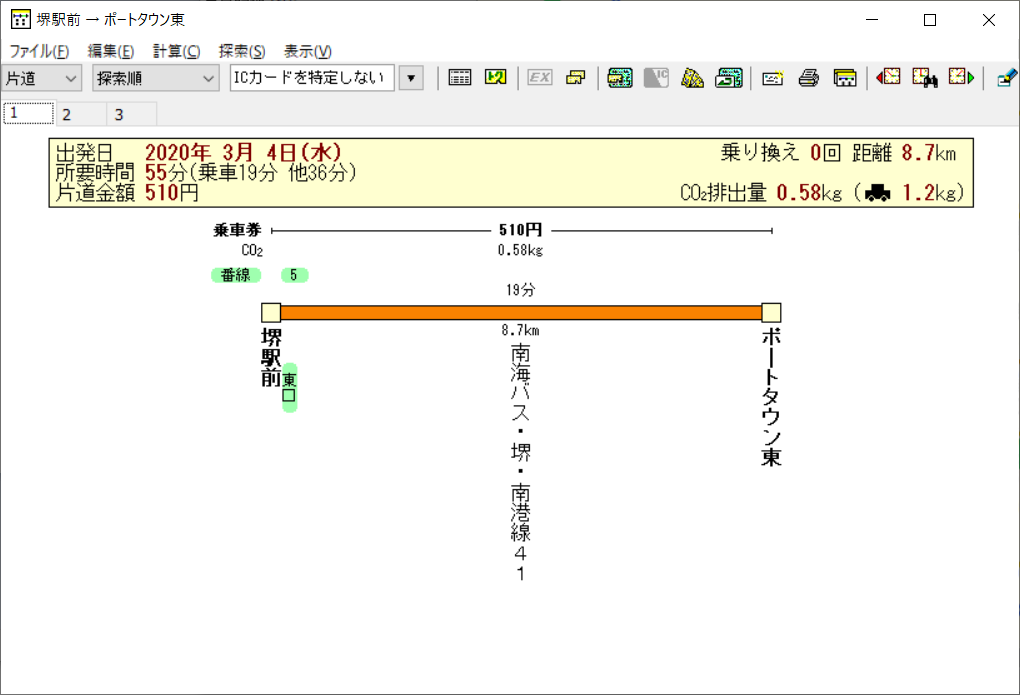Click the green pass icon with arrow

pos(729,77)
